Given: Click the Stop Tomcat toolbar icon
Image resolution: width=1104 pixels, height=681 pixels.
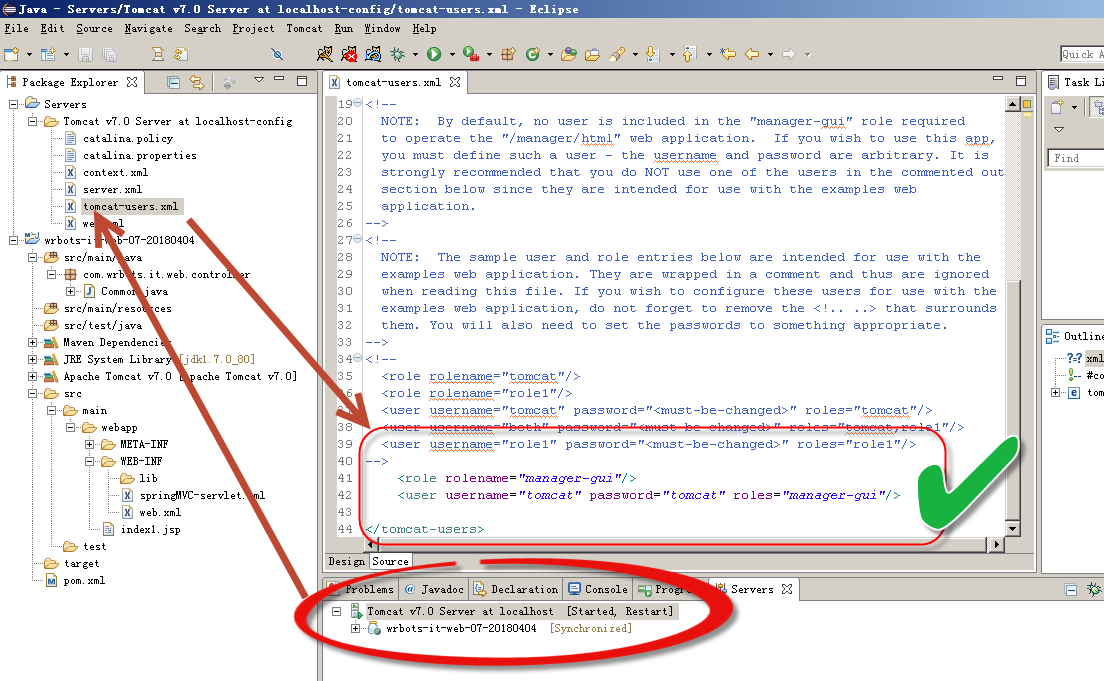Looking at the screenshot, I should (x=349, y=54).
